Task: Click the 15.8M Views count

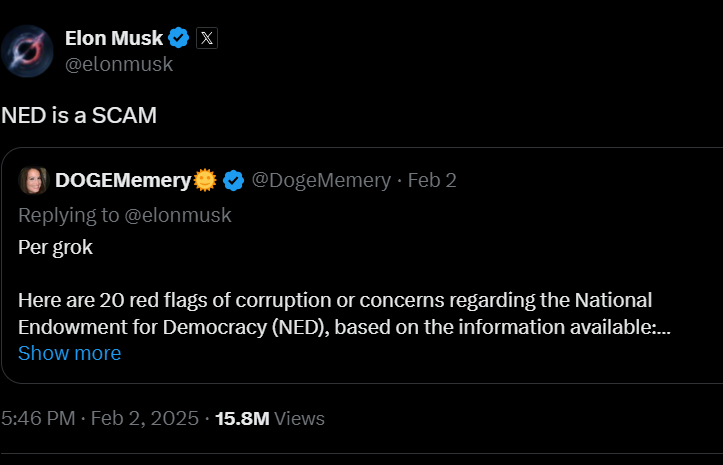Action: [x=271, y=419]
